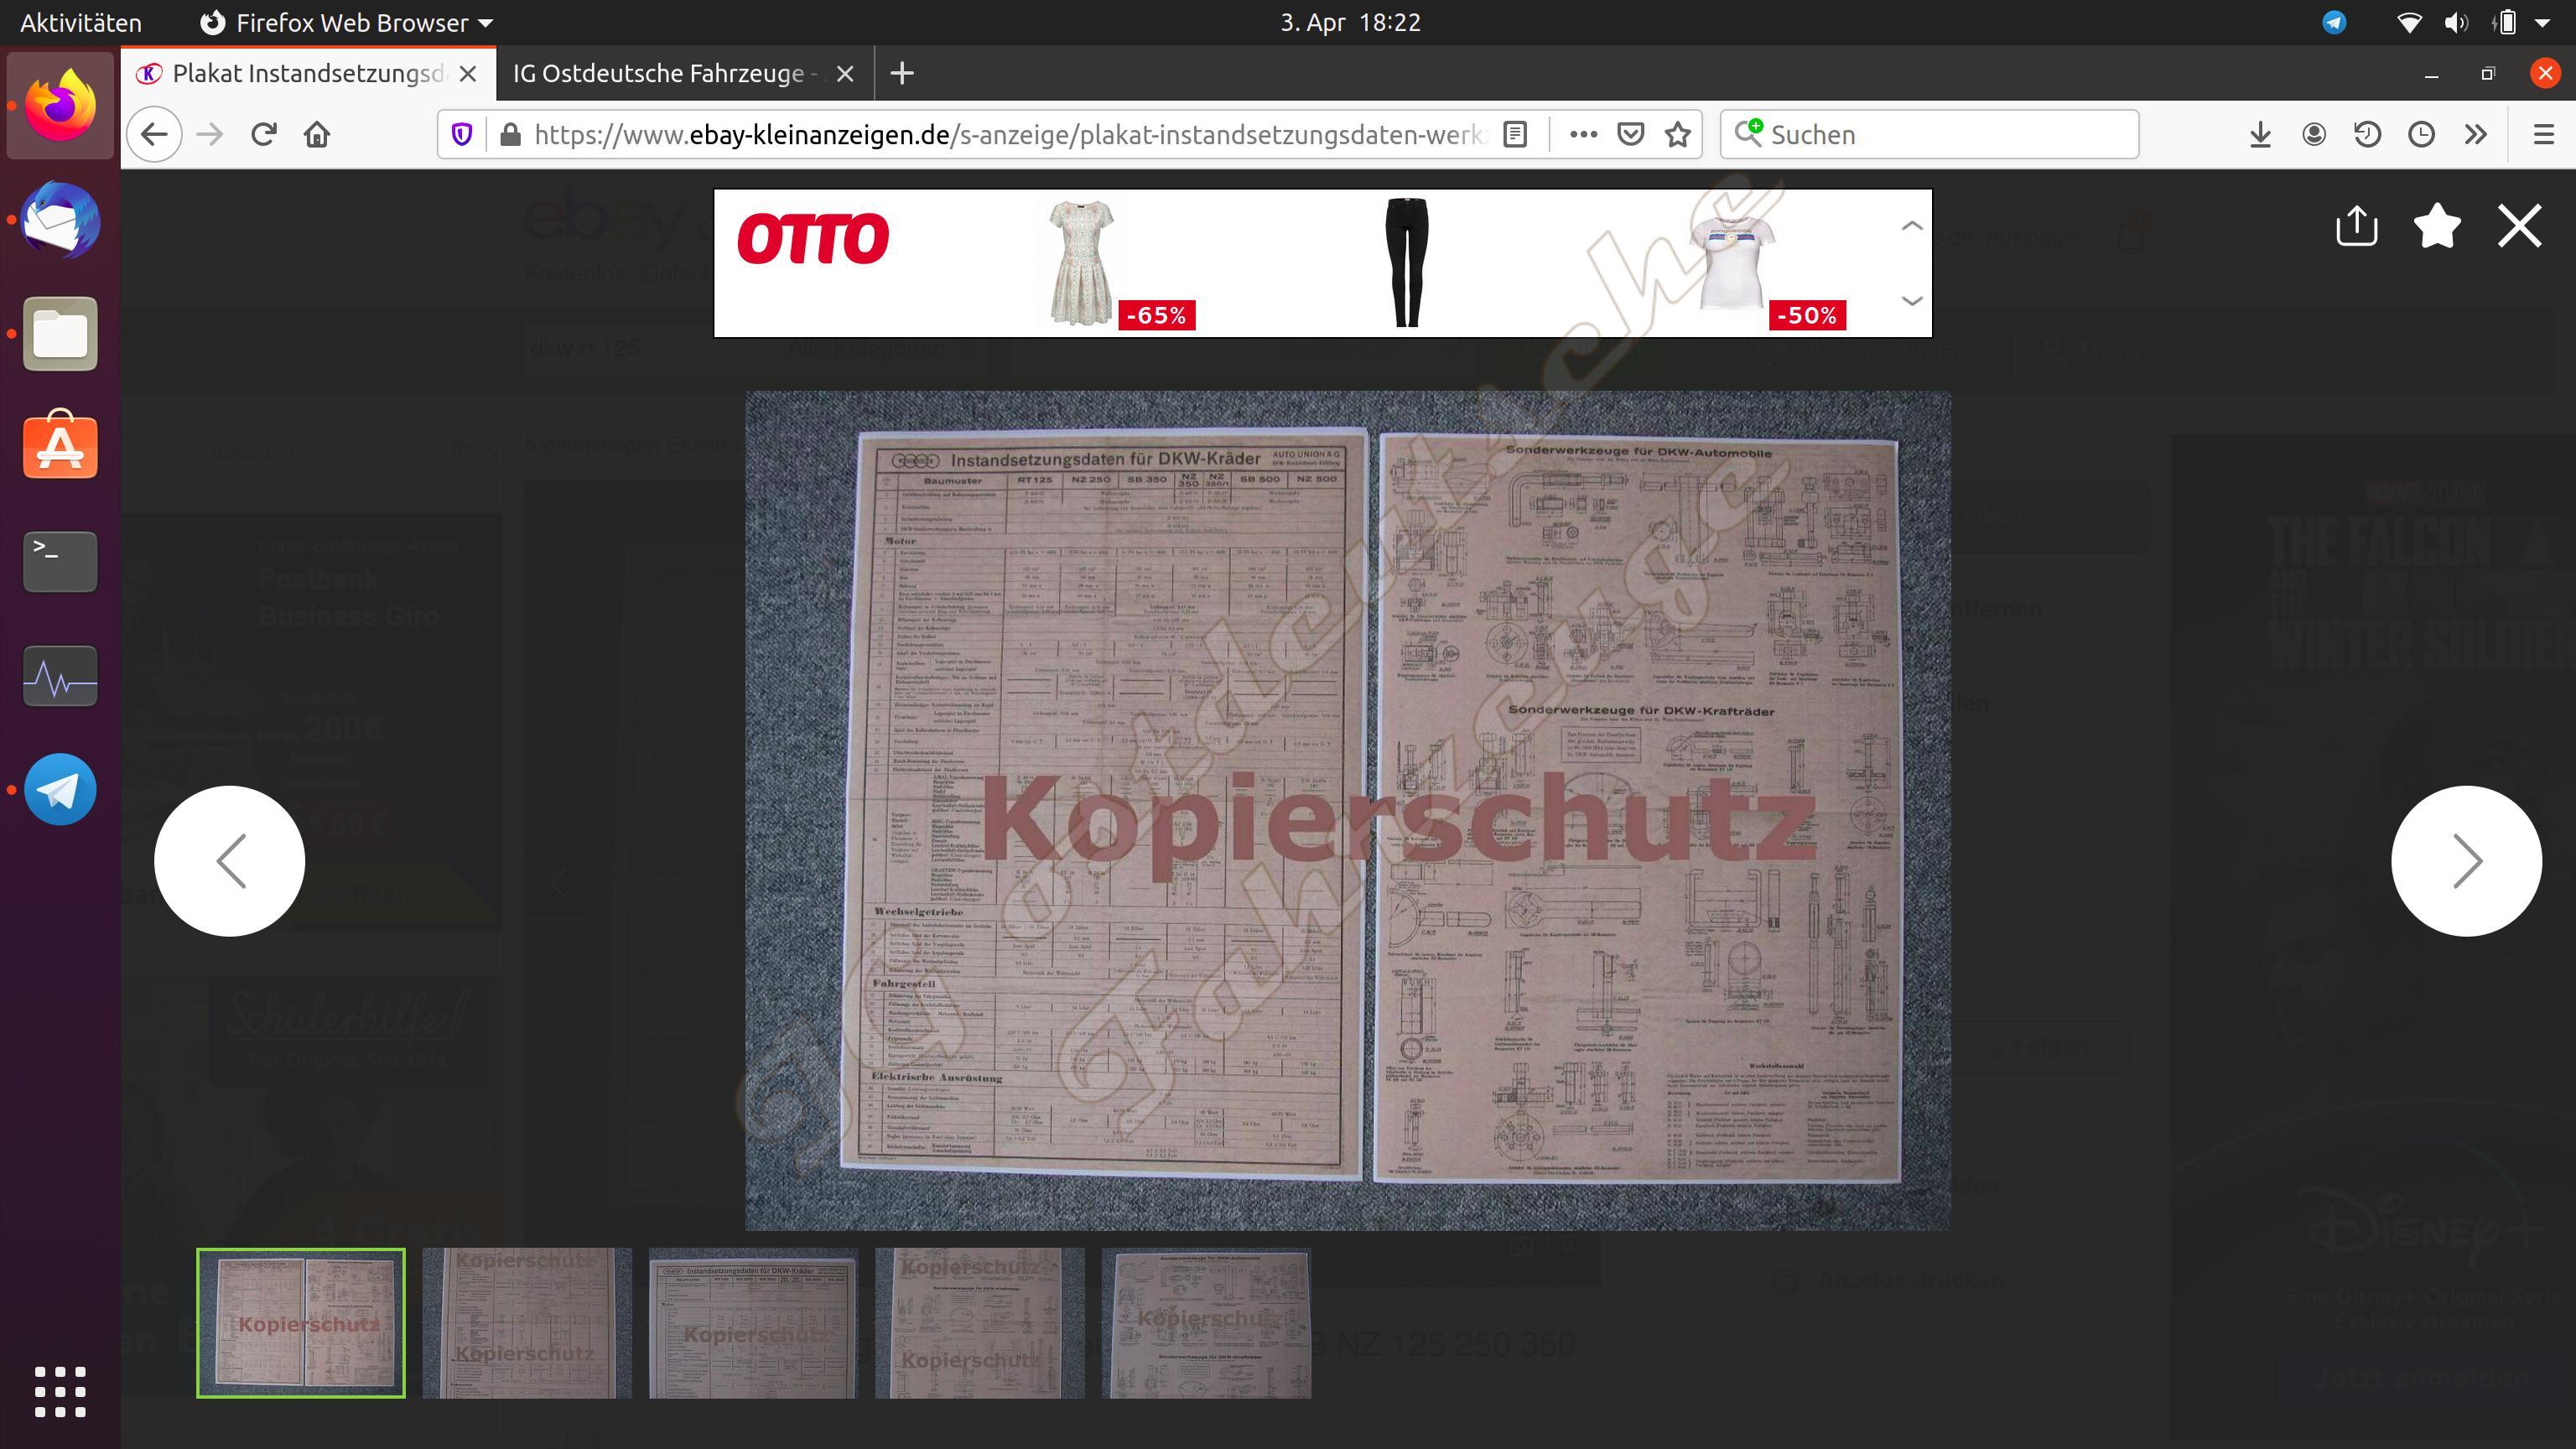
Task: Open the downloads panel
Action: tap(2260, 134)
